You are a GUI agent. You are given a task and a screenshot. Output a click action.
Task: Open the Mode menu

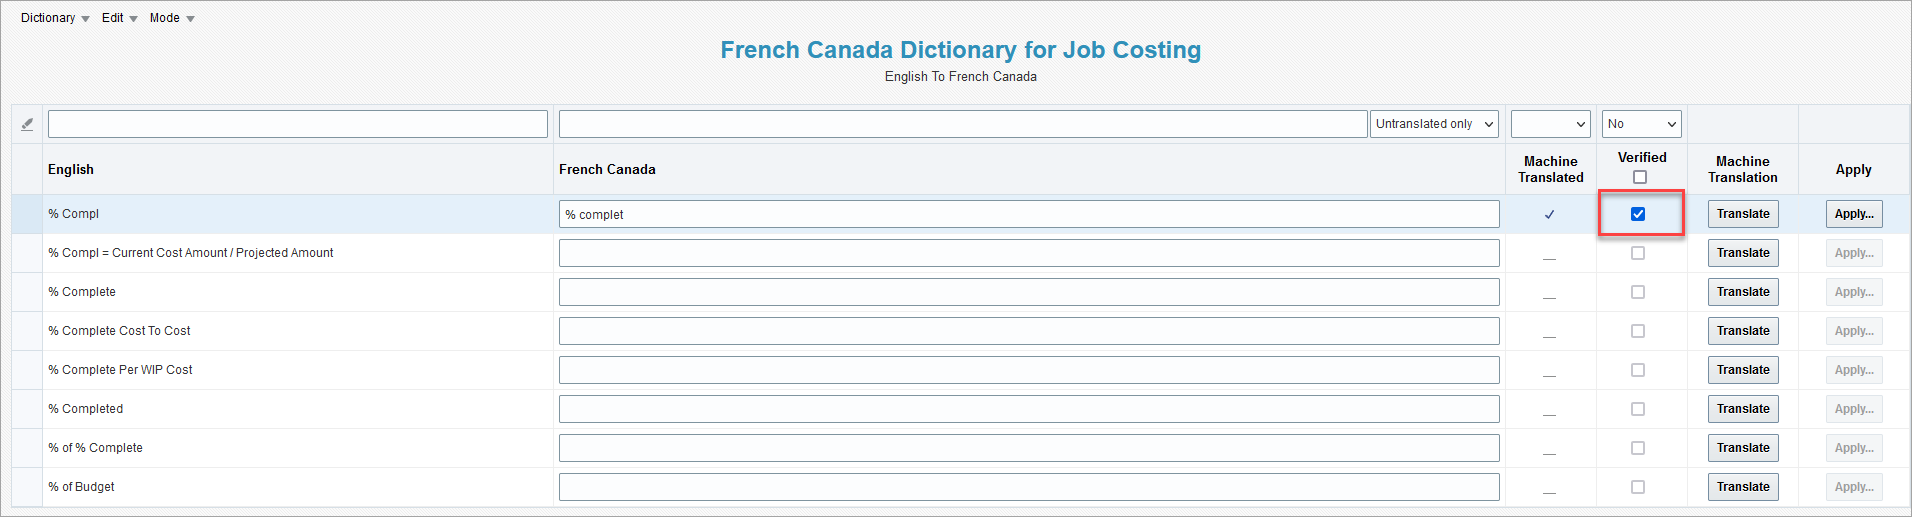172,18
